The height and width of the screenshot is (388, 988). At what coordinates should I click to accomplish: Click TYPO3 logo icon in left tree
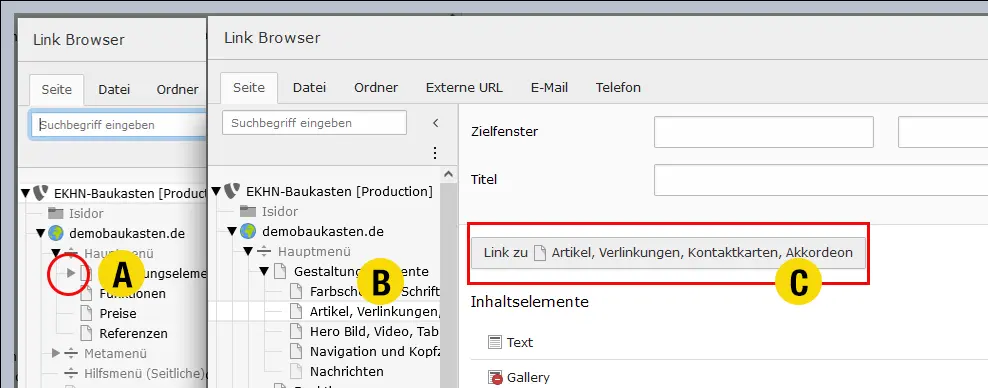(x=41, y=193)
